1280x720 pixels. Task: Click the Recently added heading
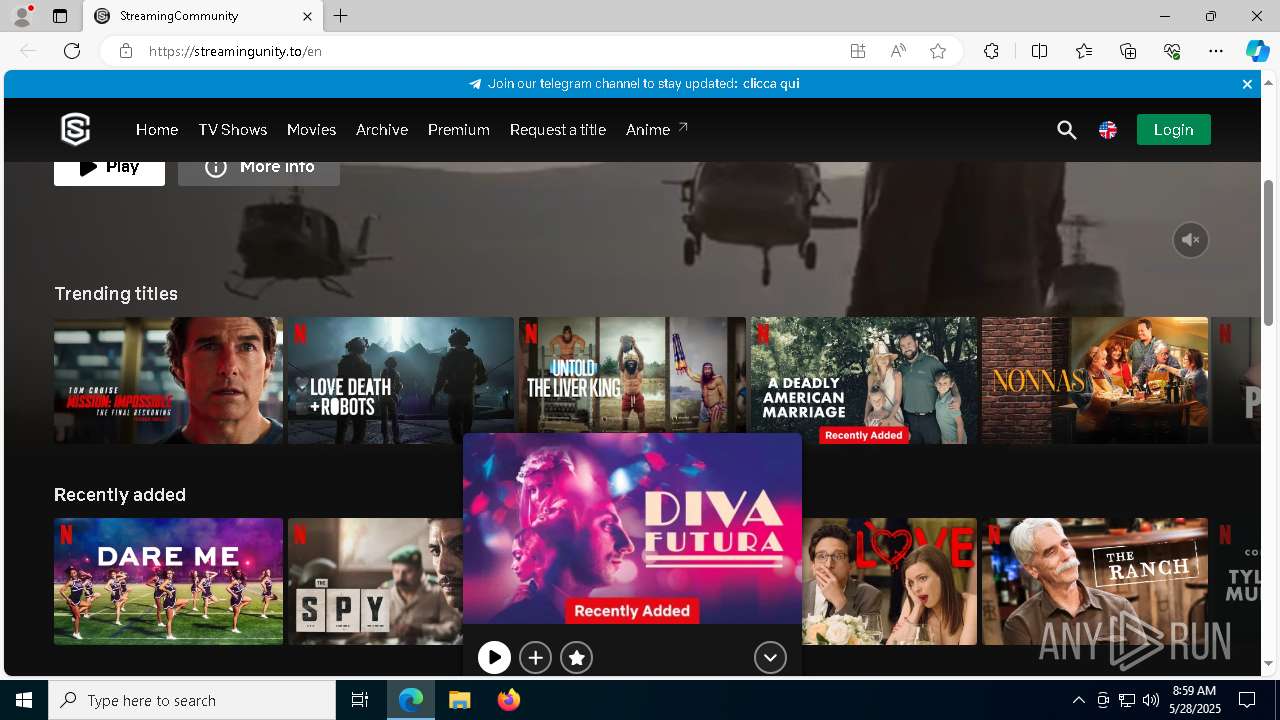tap(120, 495)
